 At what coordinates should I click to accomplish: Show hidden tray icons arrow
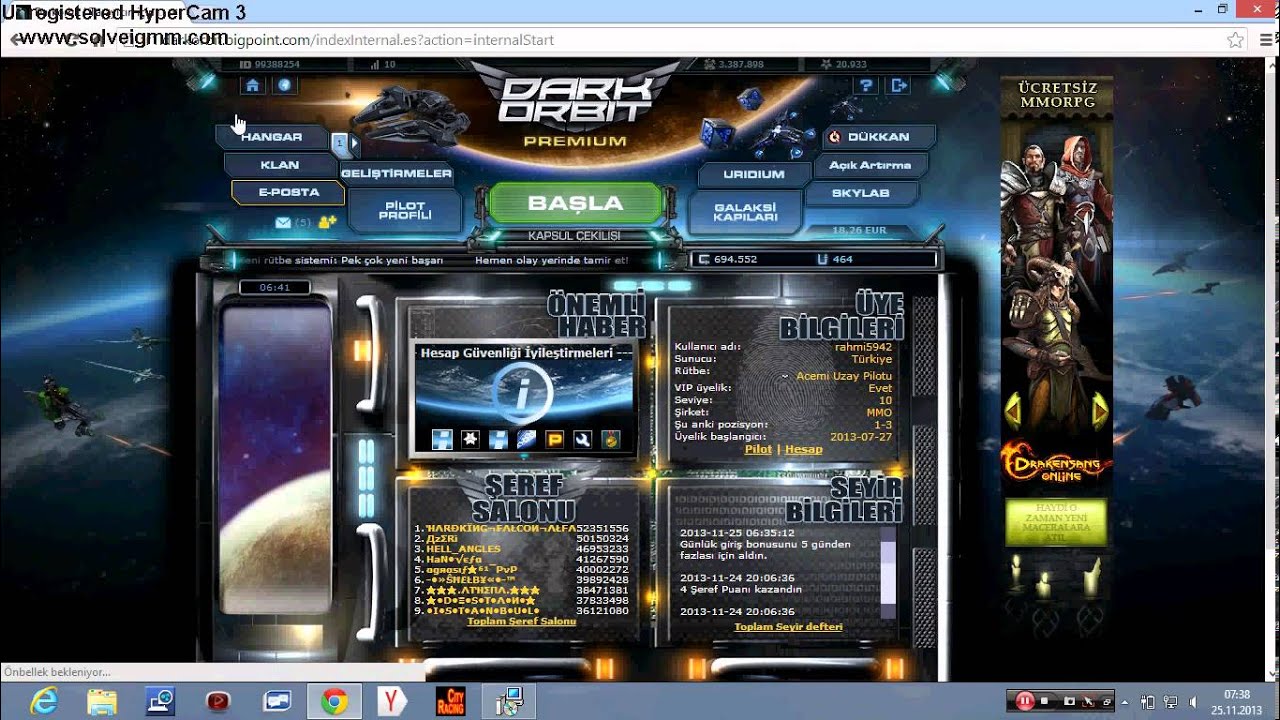[x=1125, y=702]
